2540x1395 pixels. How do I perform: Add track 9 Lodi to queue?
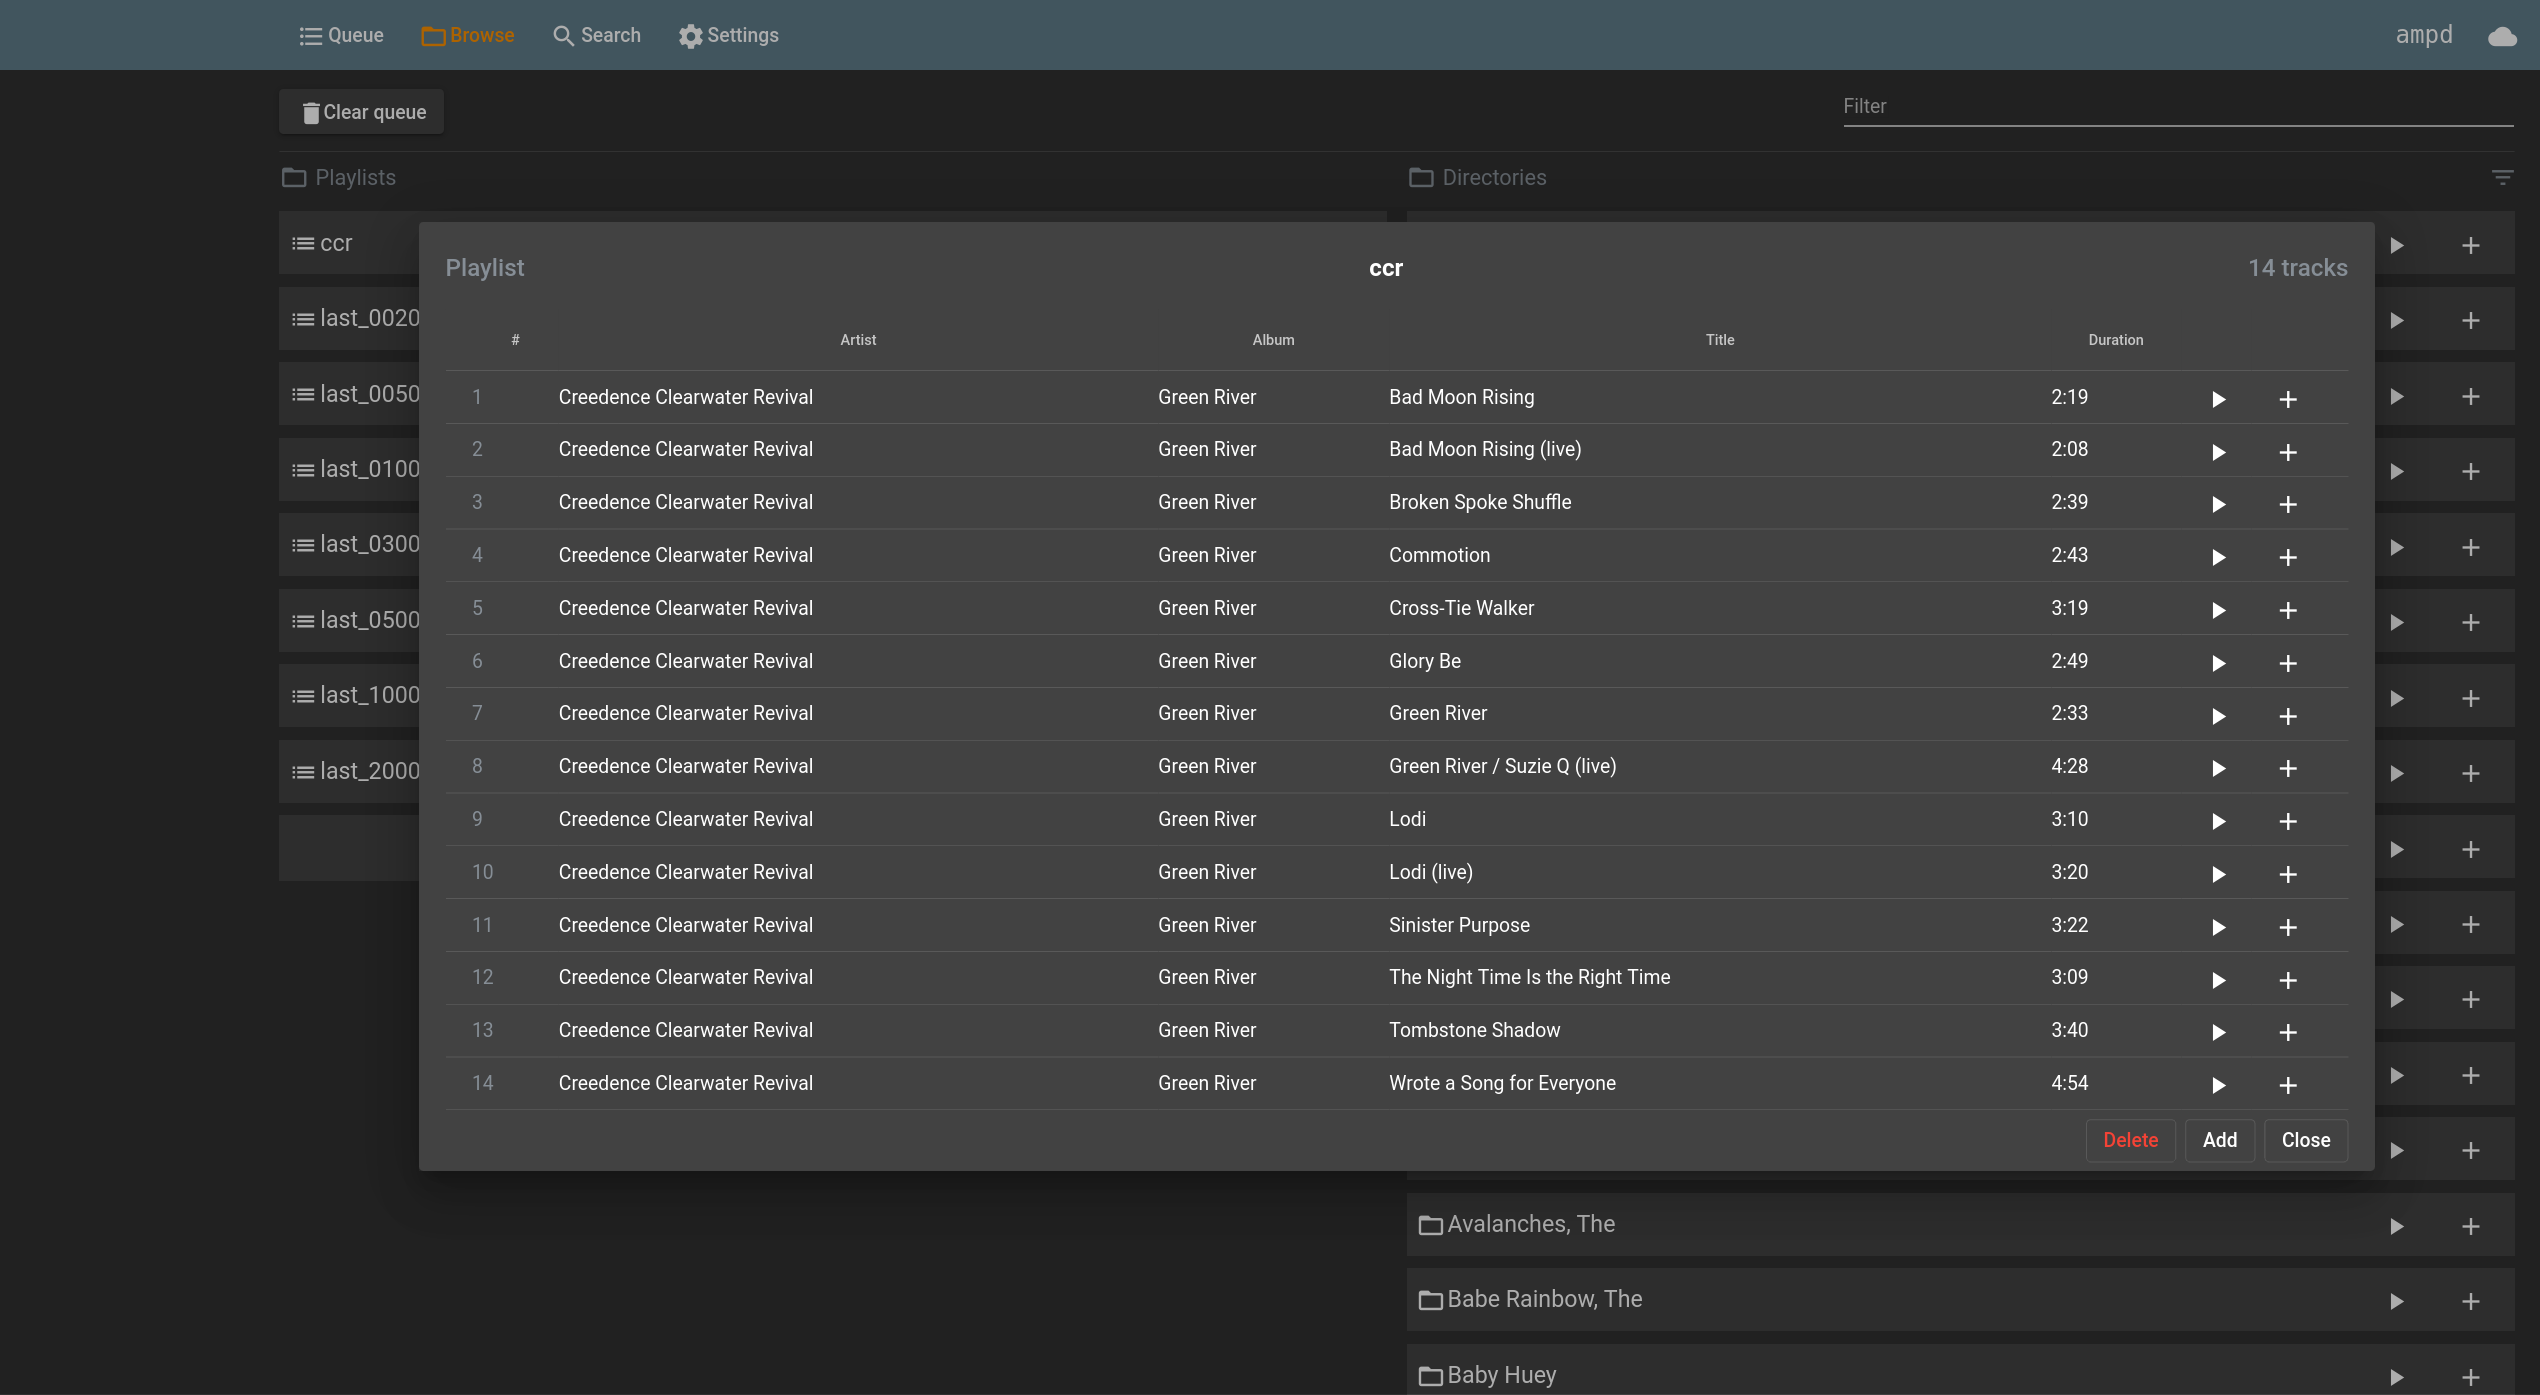point(2288,821)
